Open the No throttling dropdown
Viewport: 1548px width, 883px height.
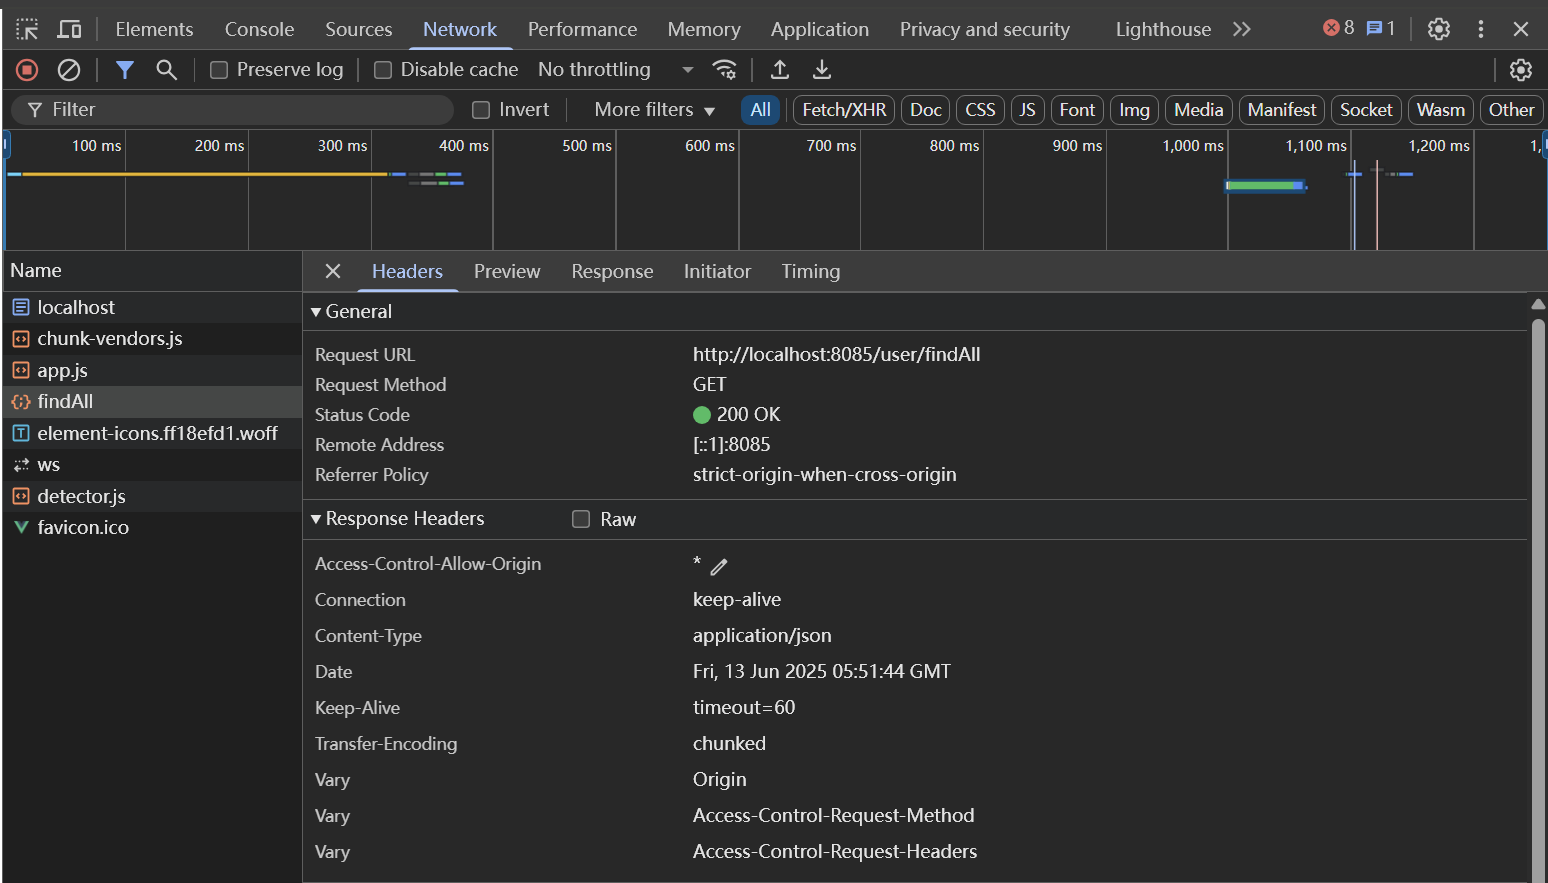click(615, 70)
